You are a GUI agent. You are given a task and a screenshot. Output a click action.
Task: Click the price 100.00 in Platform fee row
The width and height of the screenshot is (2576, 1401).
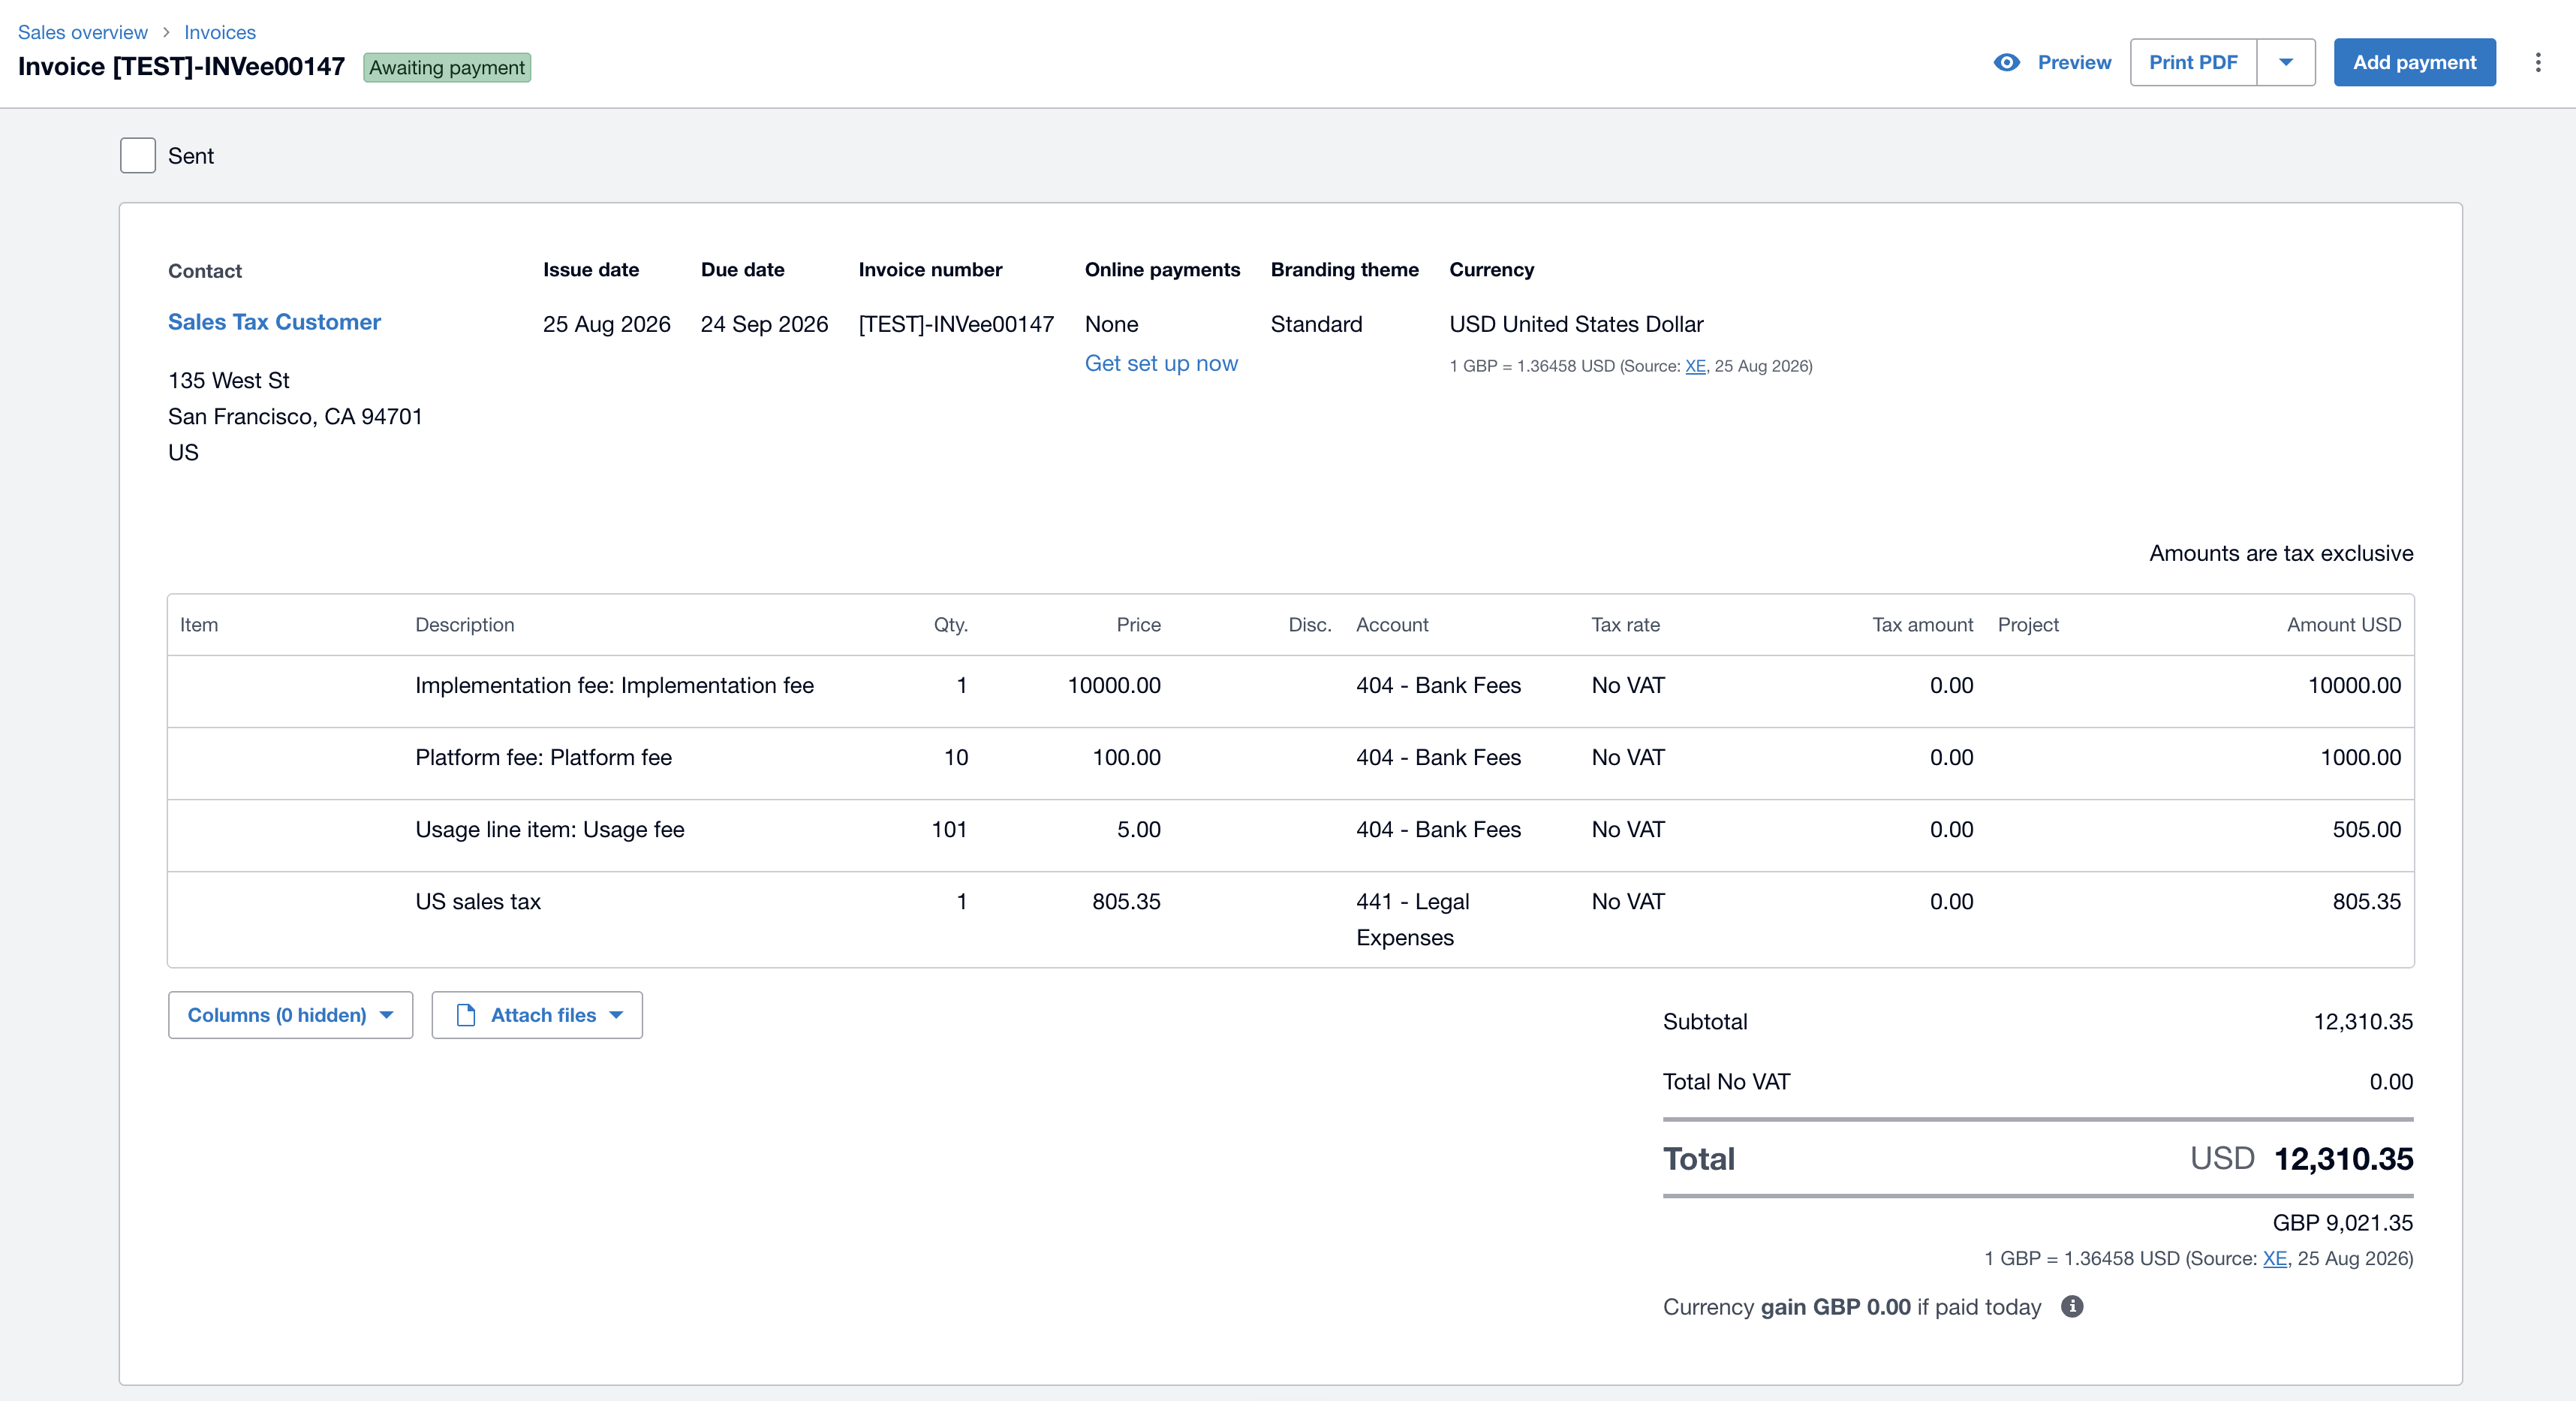point(1126,757)
